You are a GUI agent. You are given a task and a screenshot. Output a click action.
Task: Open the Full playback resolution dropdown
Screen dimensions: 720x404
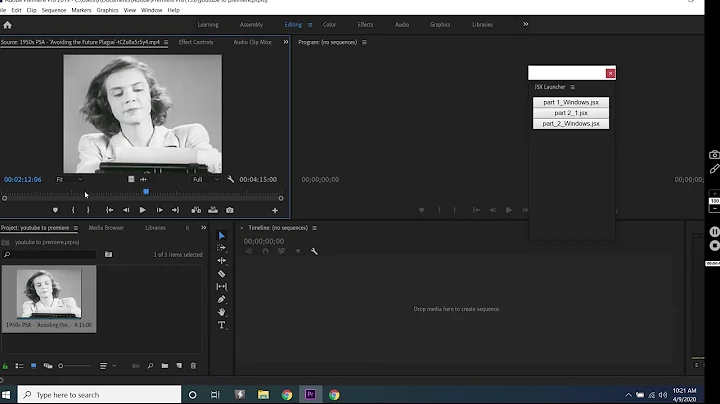tap(206, 180)
